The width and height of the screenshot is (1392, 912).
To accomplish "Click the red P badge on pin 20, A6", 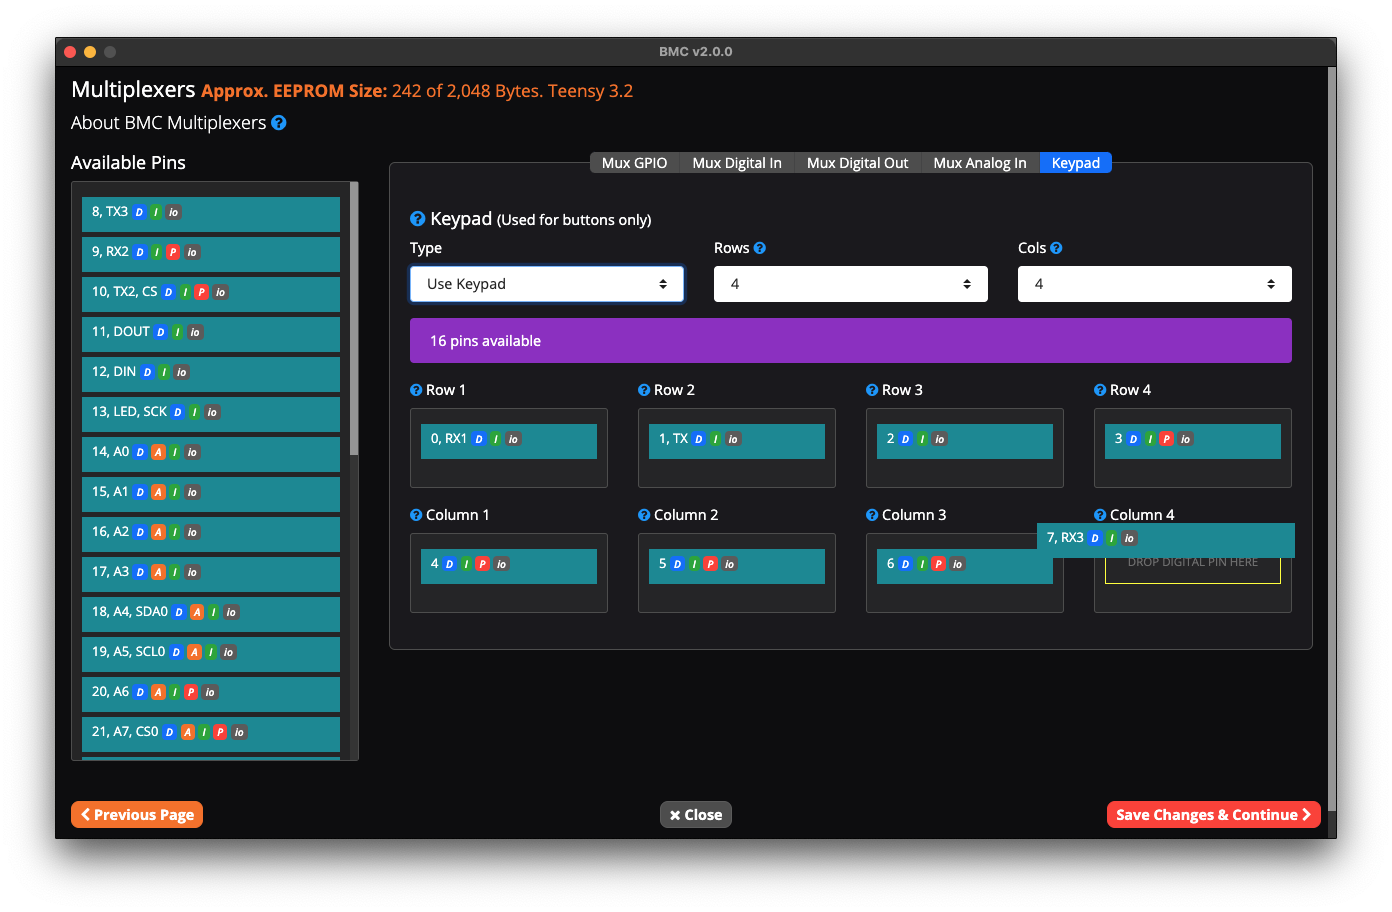I will [191, 692].
